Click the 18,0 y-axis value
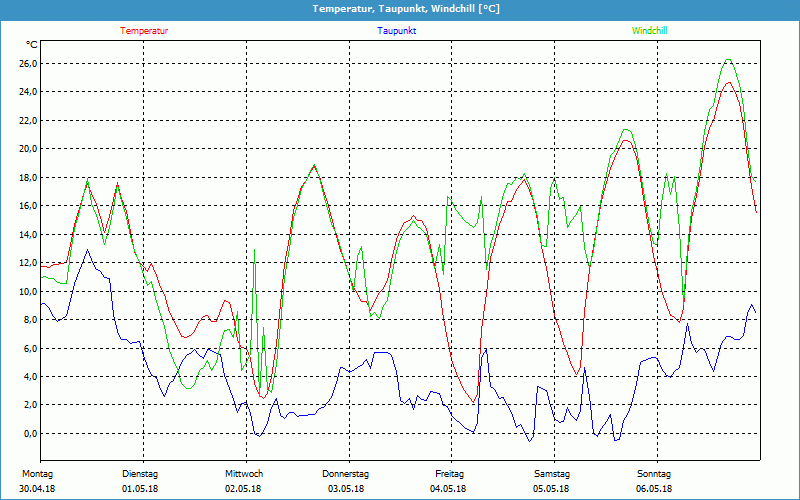The width and height of the screenshot is (800, 500). (x=28, y=178)
